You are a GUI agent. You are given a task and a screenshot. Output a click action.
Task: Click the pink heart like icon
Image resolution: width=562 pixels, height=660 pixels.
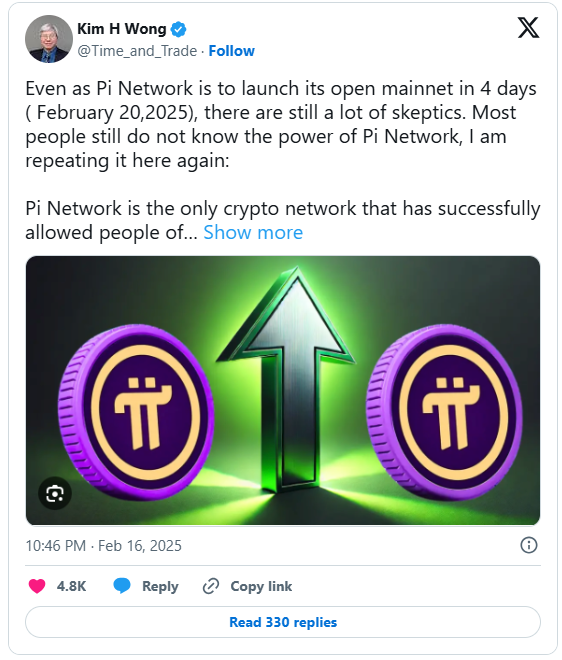coord(37,586)
